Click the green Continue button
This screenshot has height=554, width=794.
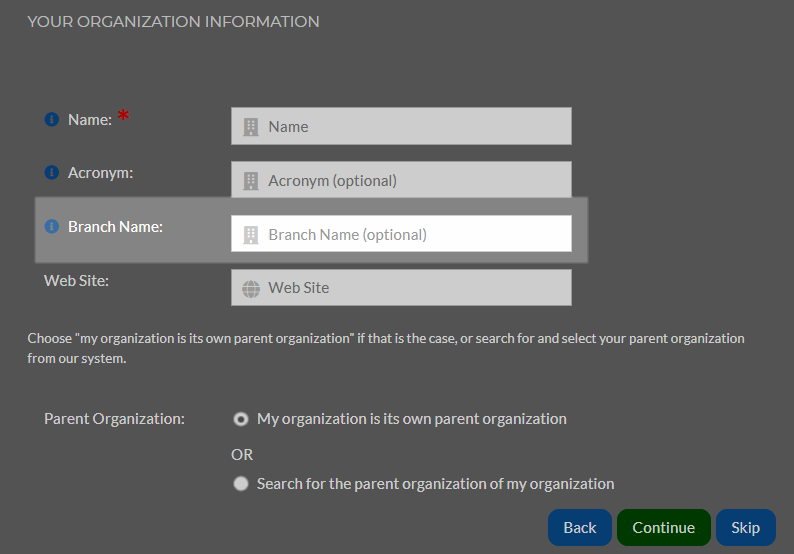(x=664, y=528)
